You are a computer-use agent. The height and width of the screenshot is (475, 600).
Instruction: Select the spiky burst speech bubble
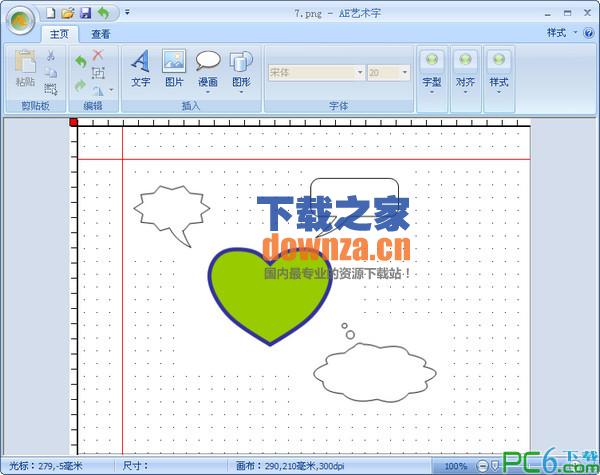171,209
